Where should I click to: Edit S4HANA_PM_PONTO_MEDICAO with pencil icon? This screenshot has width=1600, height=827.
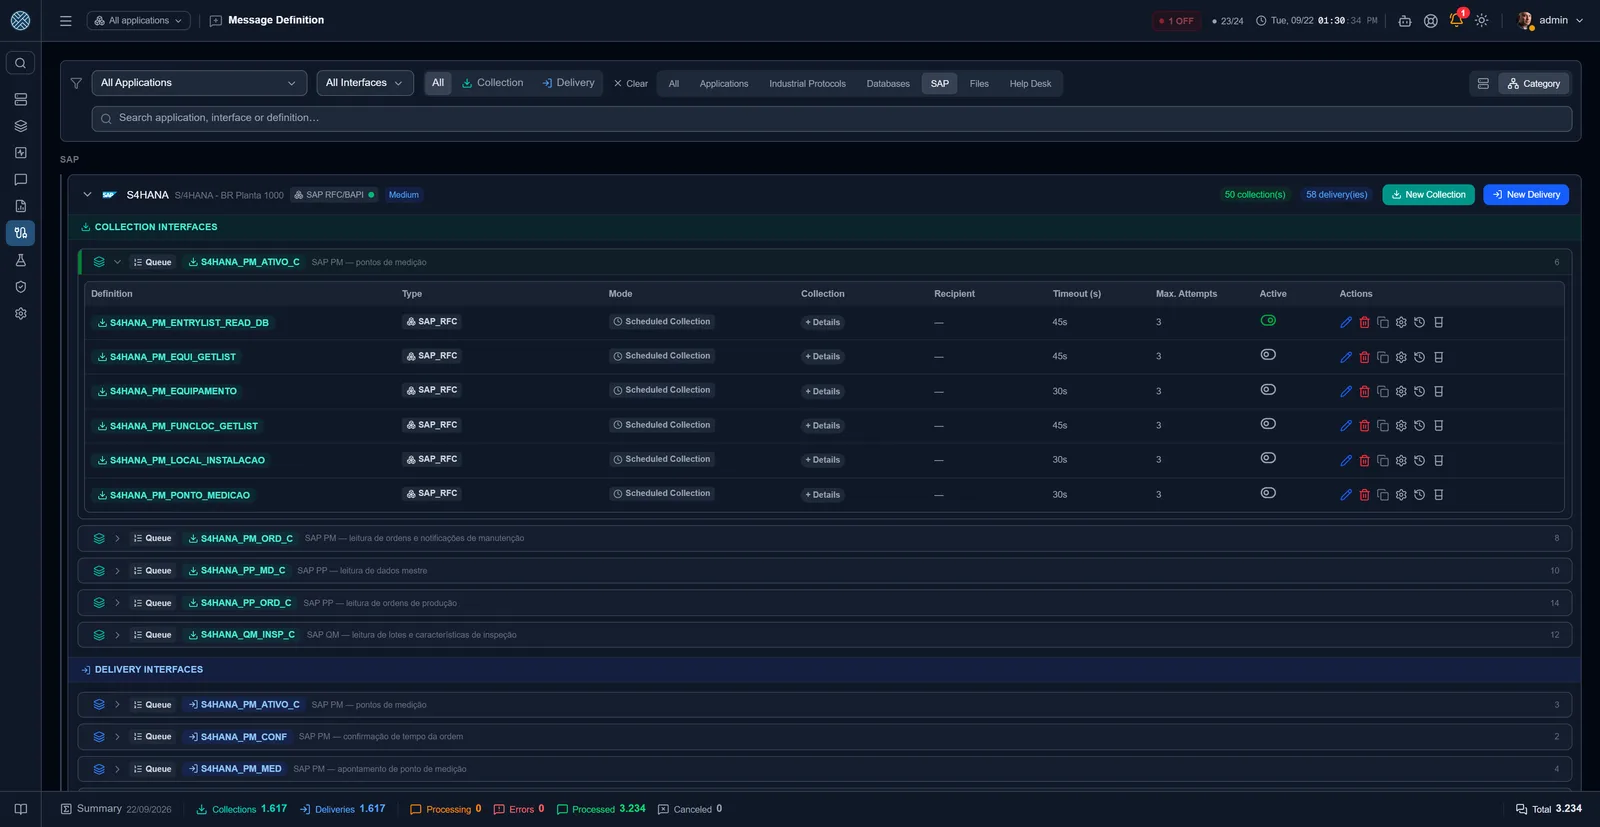tap(1346, 495)
